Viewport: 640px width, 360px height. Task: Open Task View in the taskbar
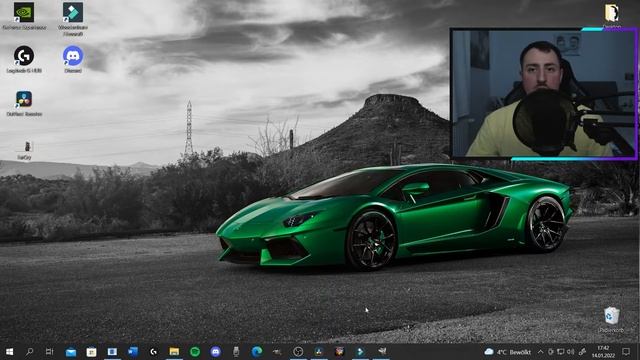49,351
